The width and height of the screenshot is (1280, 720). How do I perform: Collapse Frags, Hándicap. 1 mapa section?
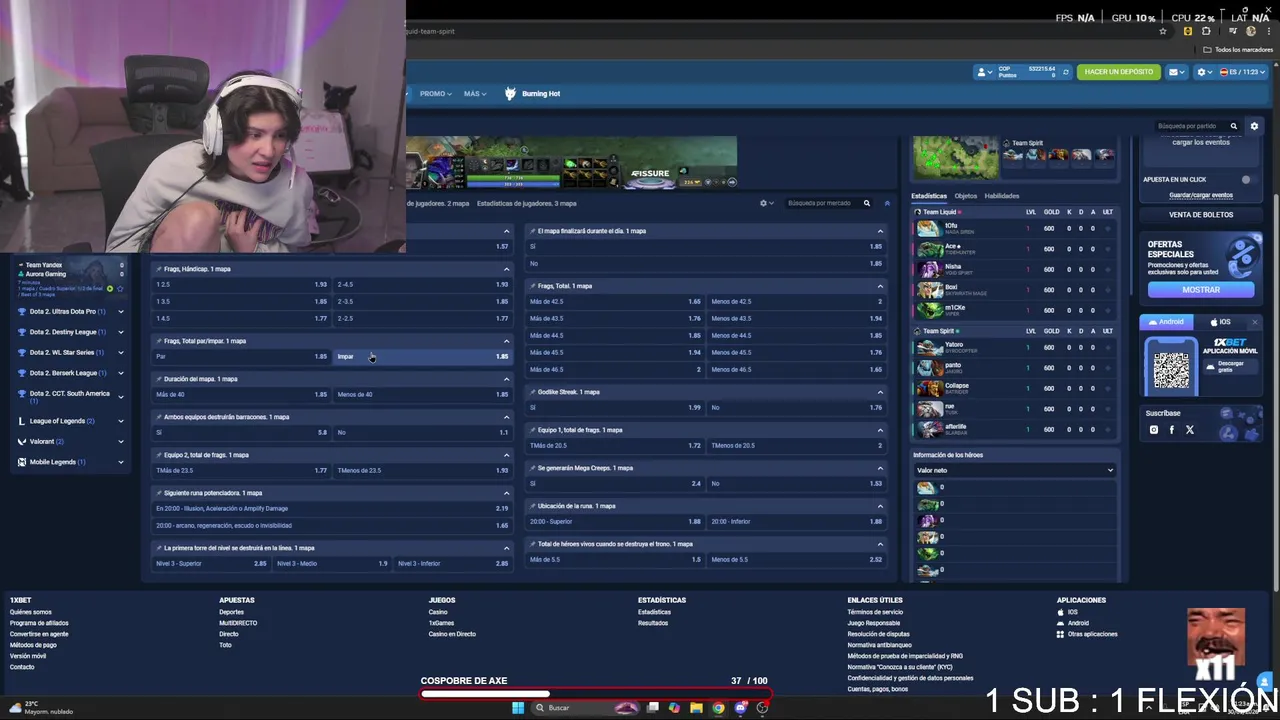pos(506,269)
